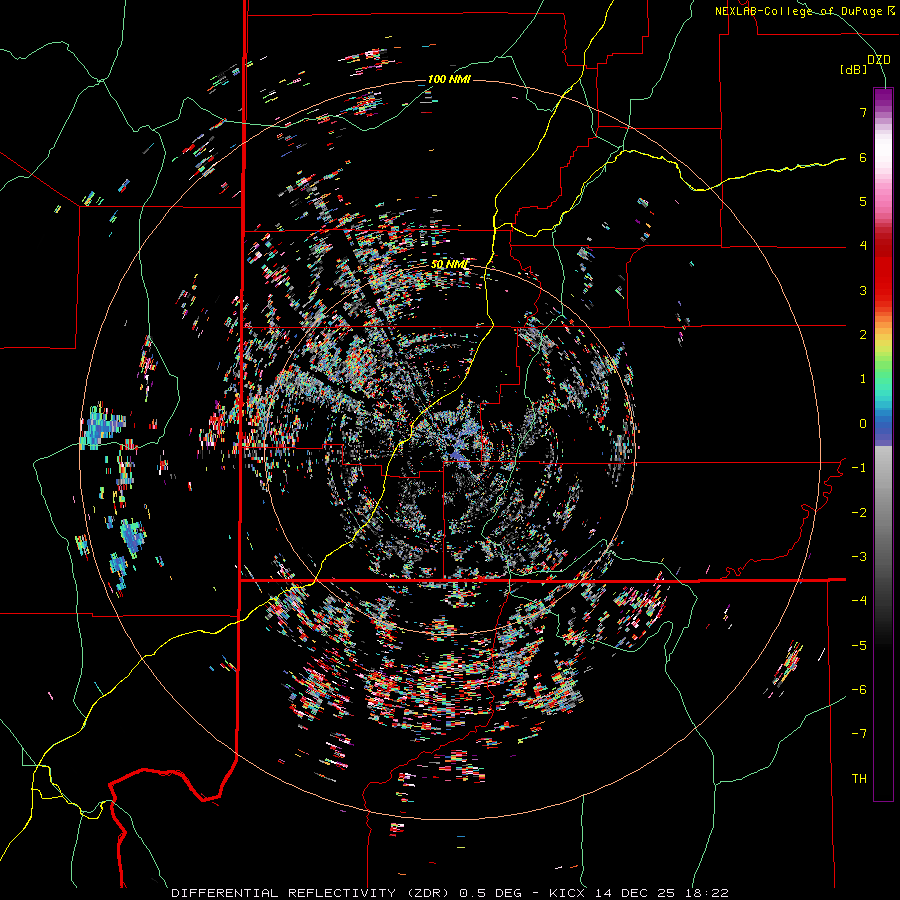This screenshot has width=900, height=900.
Task: Click the 6 value on the scale
Action: 863,157
